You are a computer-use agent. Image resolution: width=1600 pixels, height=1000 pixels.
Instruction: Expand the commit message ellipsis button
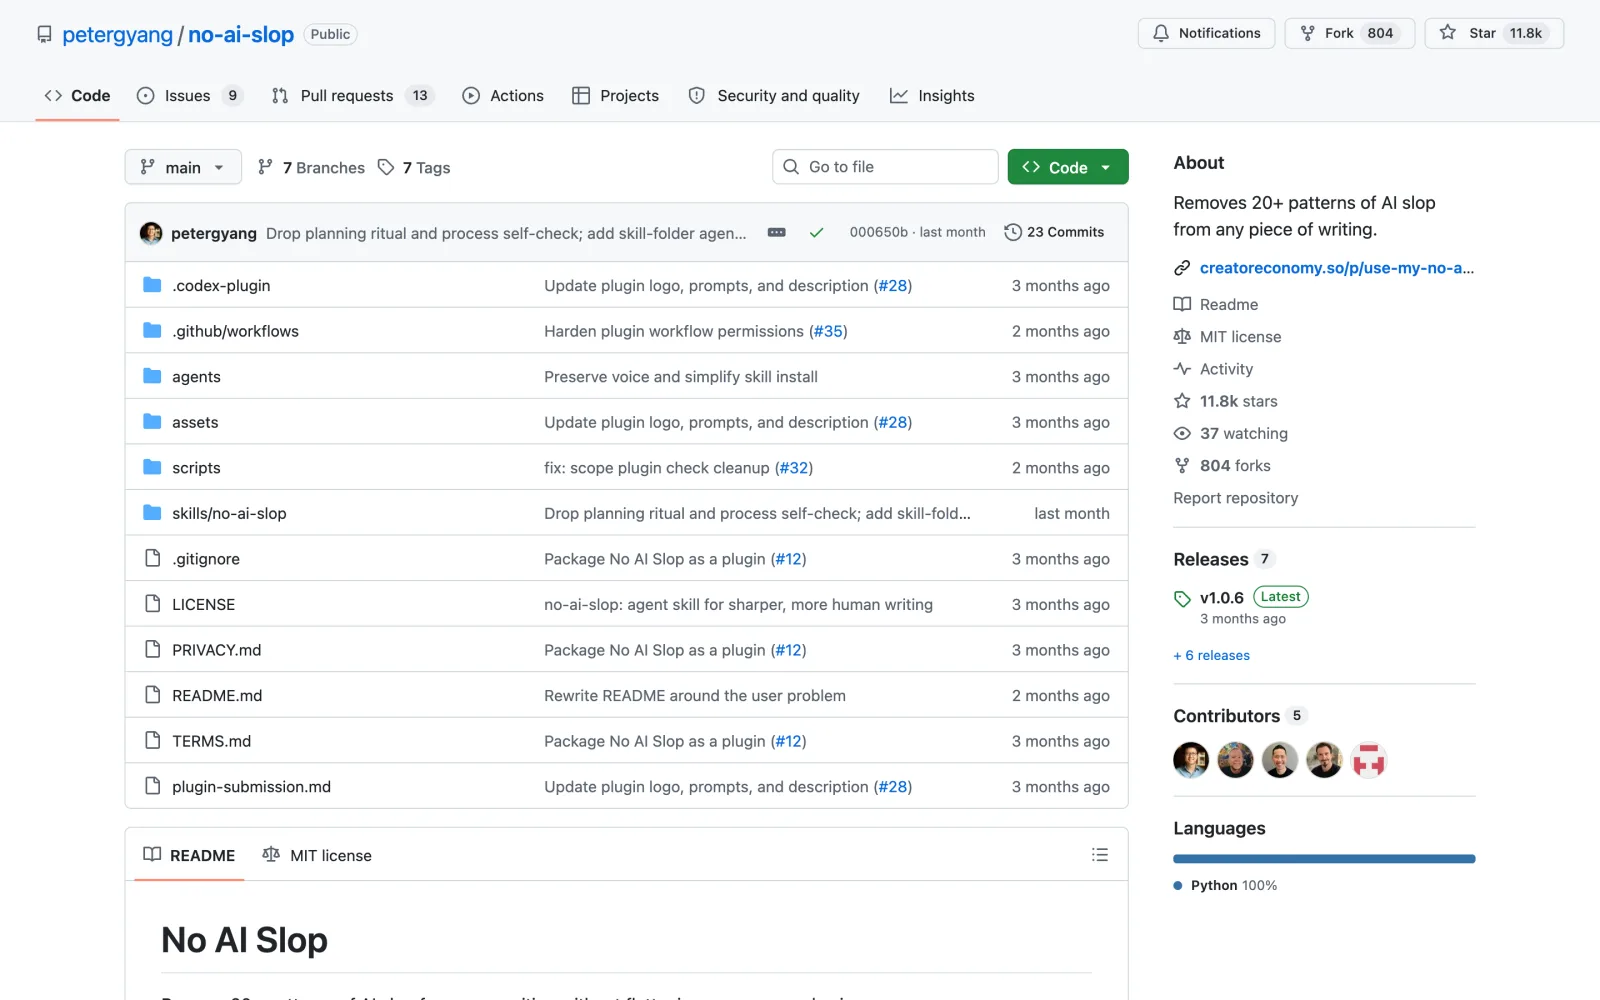776,232
